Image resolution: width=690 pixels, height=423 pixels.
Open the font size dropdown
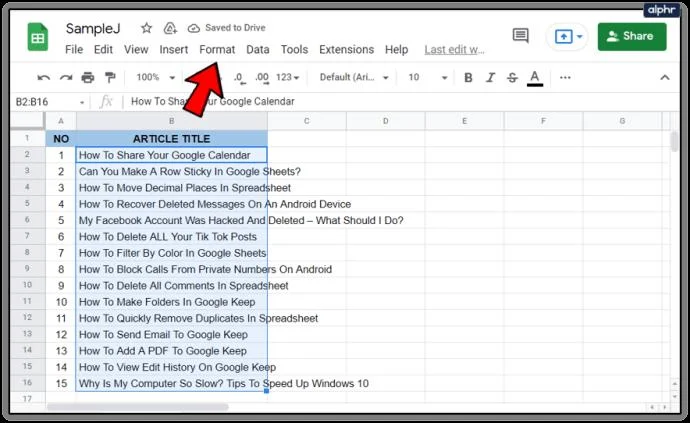[425, 77]
